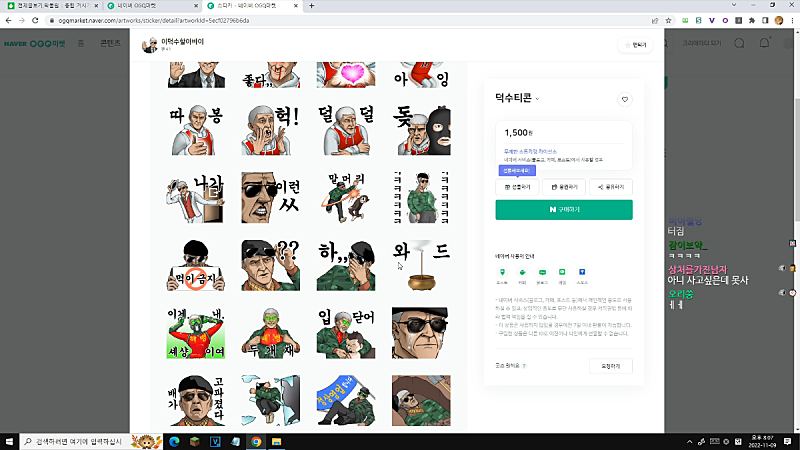Screen dimensions: 800x450
Task: Click the Naver cafe service icon
Action: pyautogui.click(x=522, y=272)
